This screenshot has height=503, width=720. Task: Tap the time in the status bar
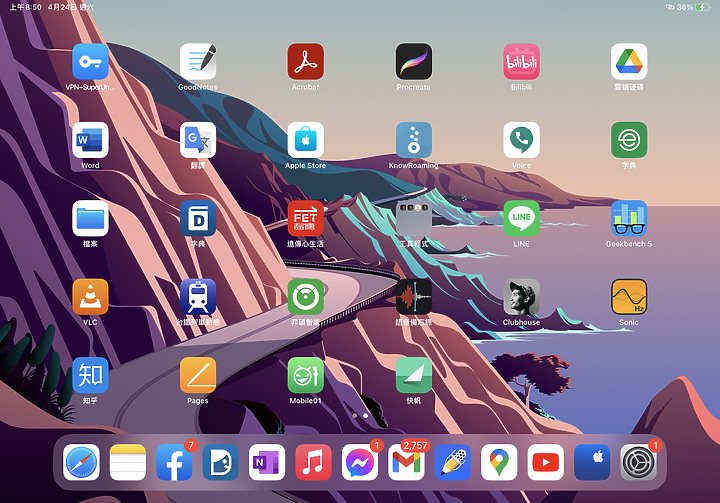pos(25,7)
